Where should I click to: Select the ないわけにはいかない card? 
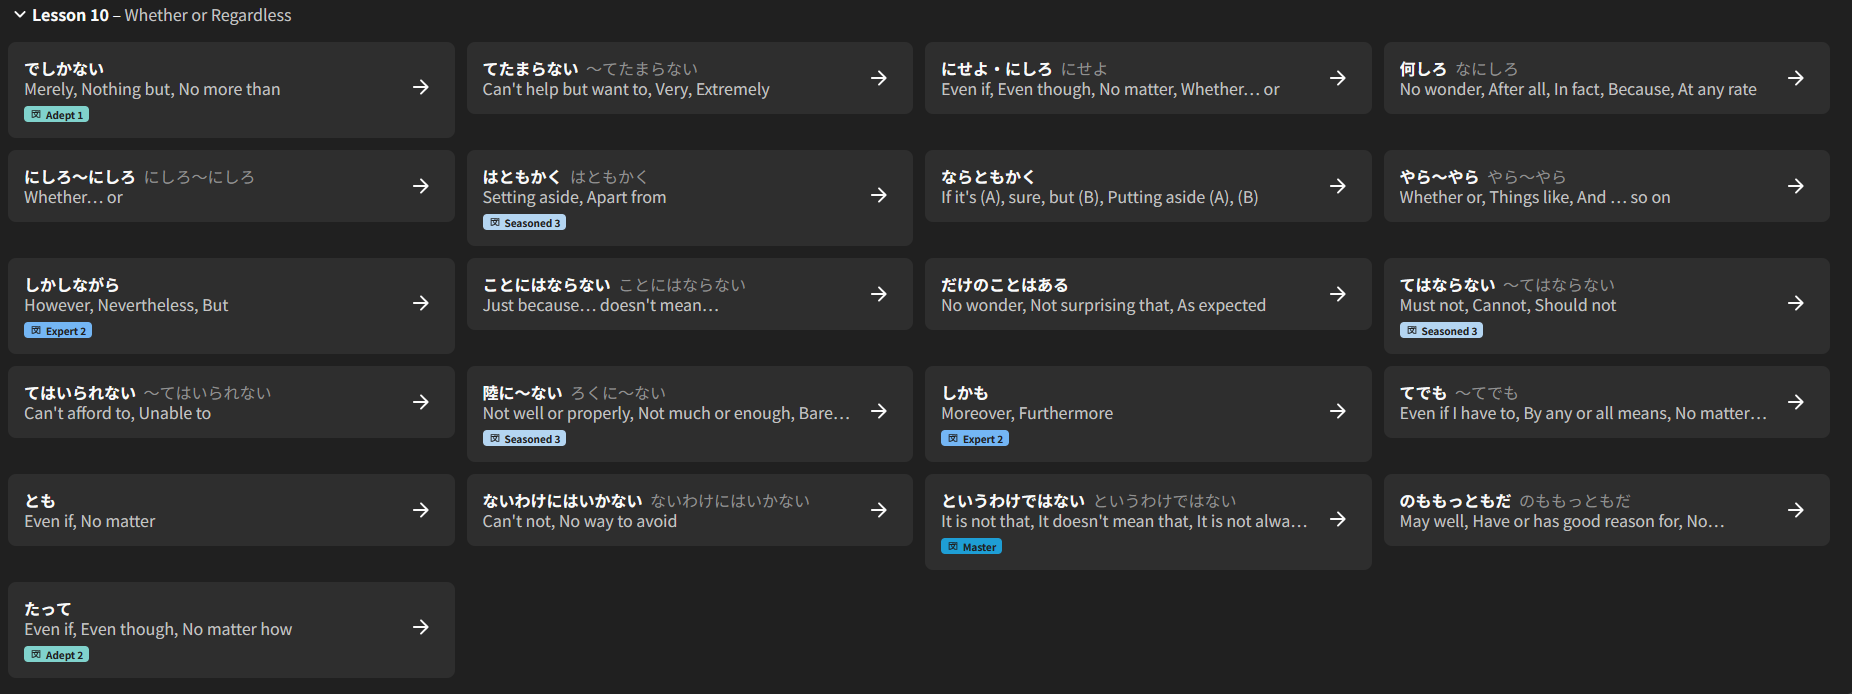tap(660, 511)
